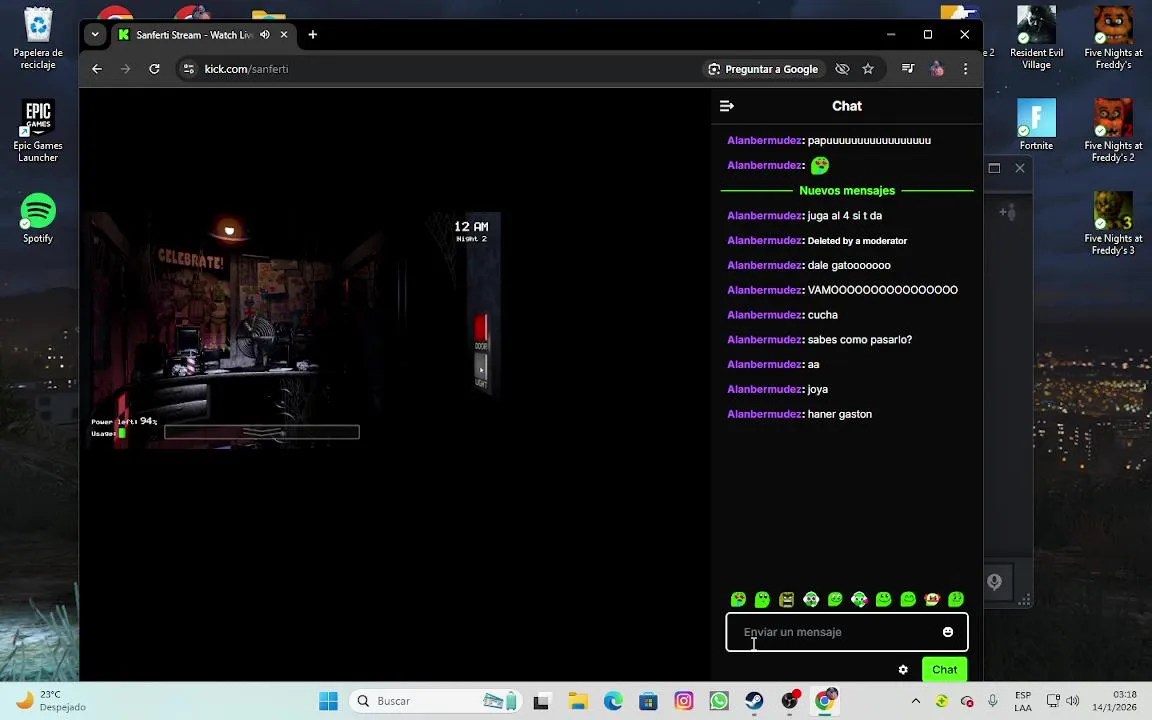Screen dimensions: 1152x720
Task: Bookmark this page with the star
Action: pyautogui.click(x=868, y=69)
